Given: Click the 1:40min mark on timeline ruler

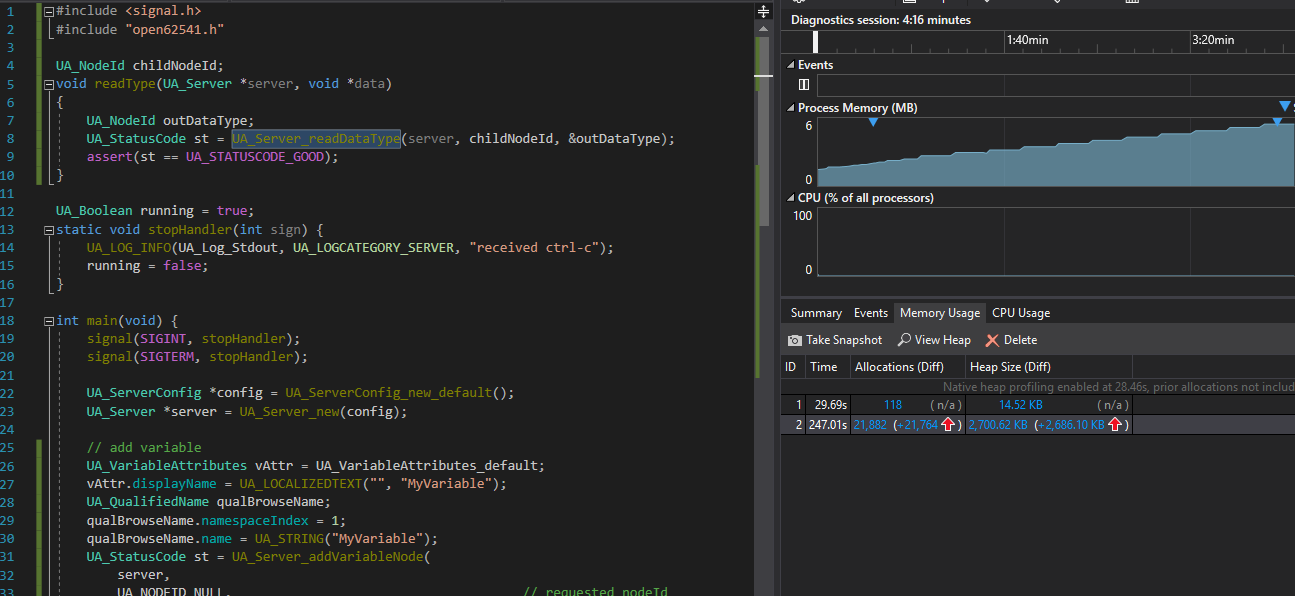Looking at the screenshot, I should click(1027, 40).
